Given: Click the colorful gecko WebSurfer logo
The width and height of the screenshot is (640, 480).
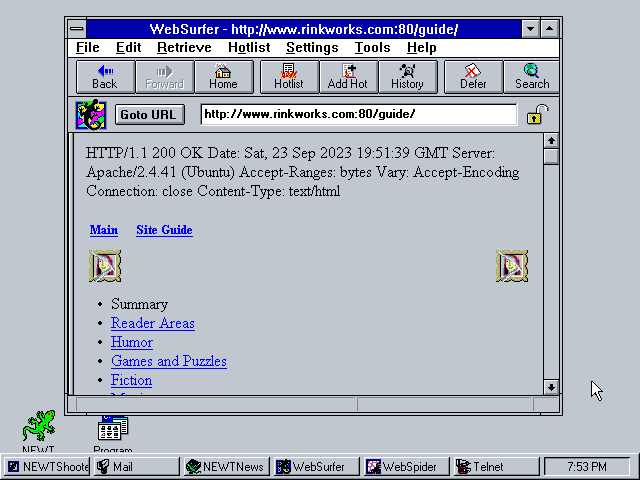Looking at the screenshot, I should tap(91, 115).
